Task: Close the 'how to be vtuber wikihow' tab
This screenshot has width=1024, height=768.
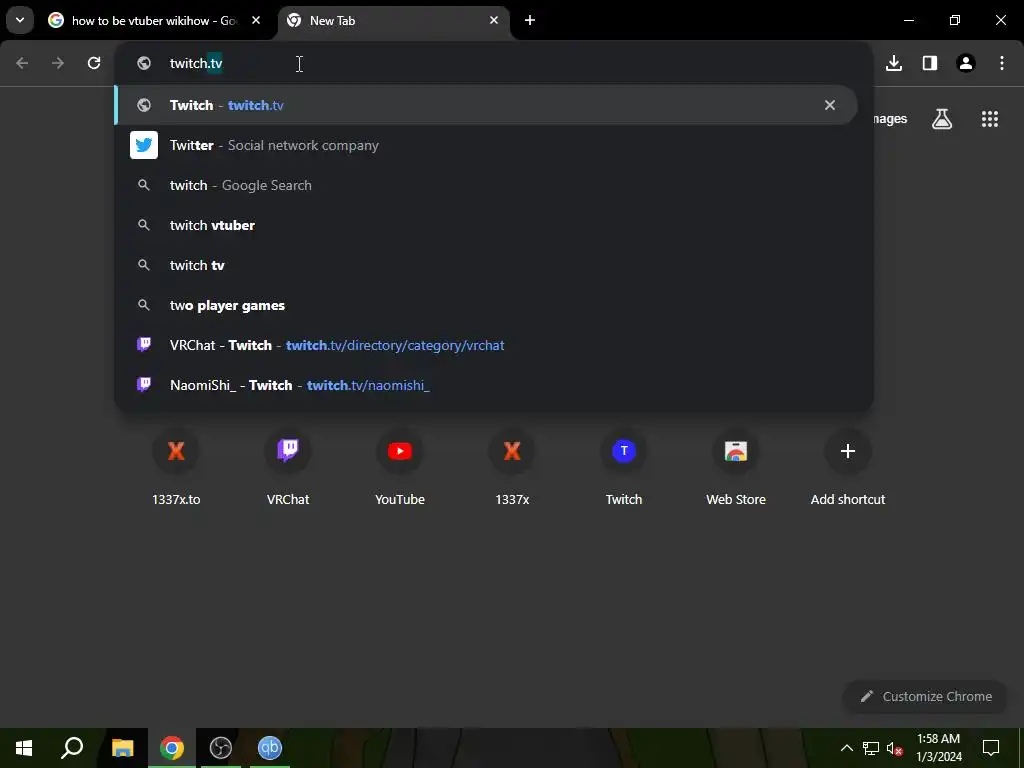Action: (x=256, y=20)
